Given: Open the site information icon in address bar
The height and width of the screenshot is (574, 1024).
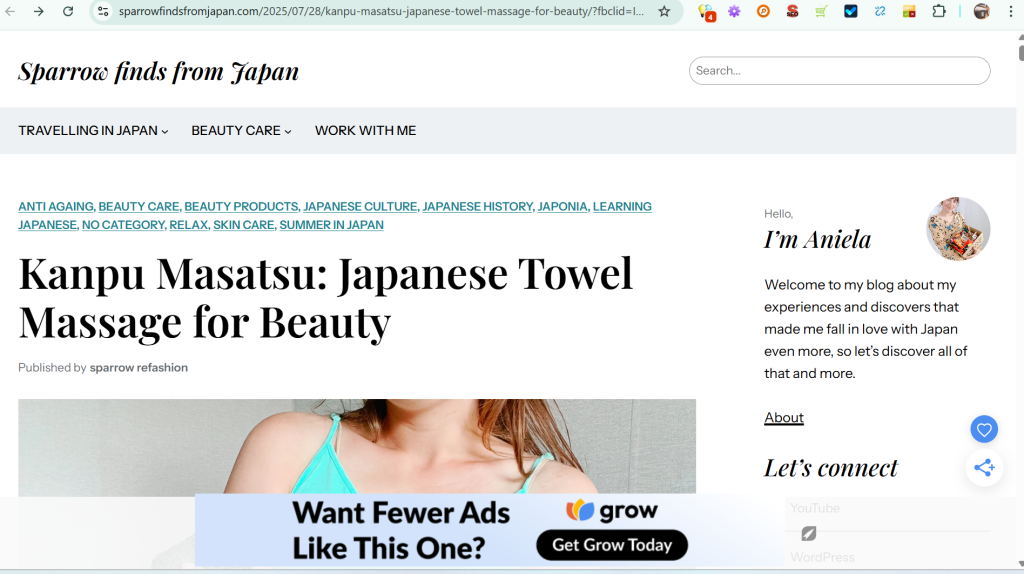Looking at the screenshot, I should click(x=103, y=11).
